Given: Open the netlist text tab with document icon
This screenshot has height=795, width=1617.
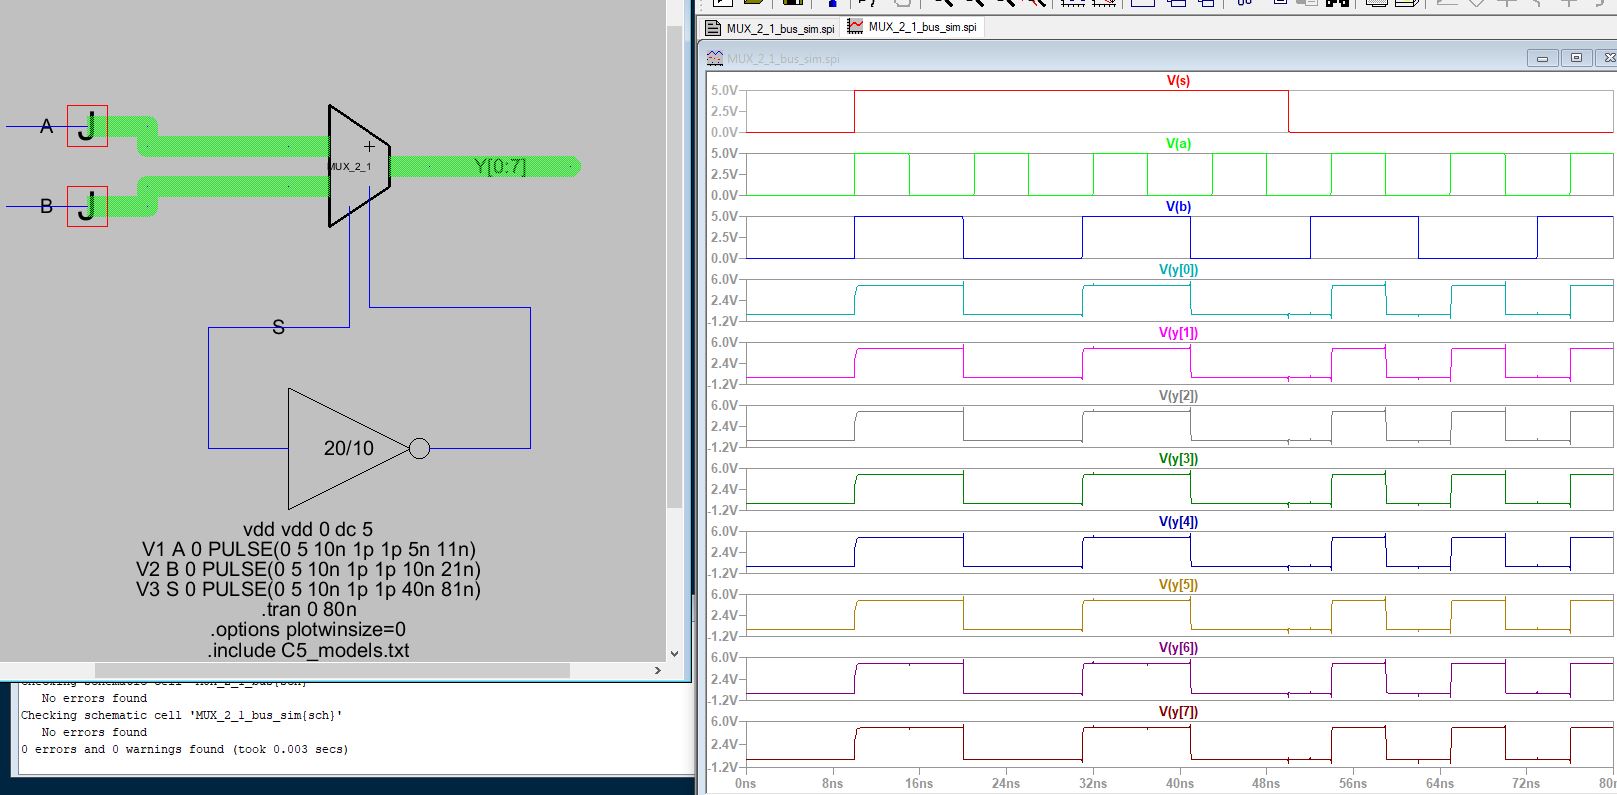Looking at the screenshot, I should pyautogui.click(x=771, y=28).
